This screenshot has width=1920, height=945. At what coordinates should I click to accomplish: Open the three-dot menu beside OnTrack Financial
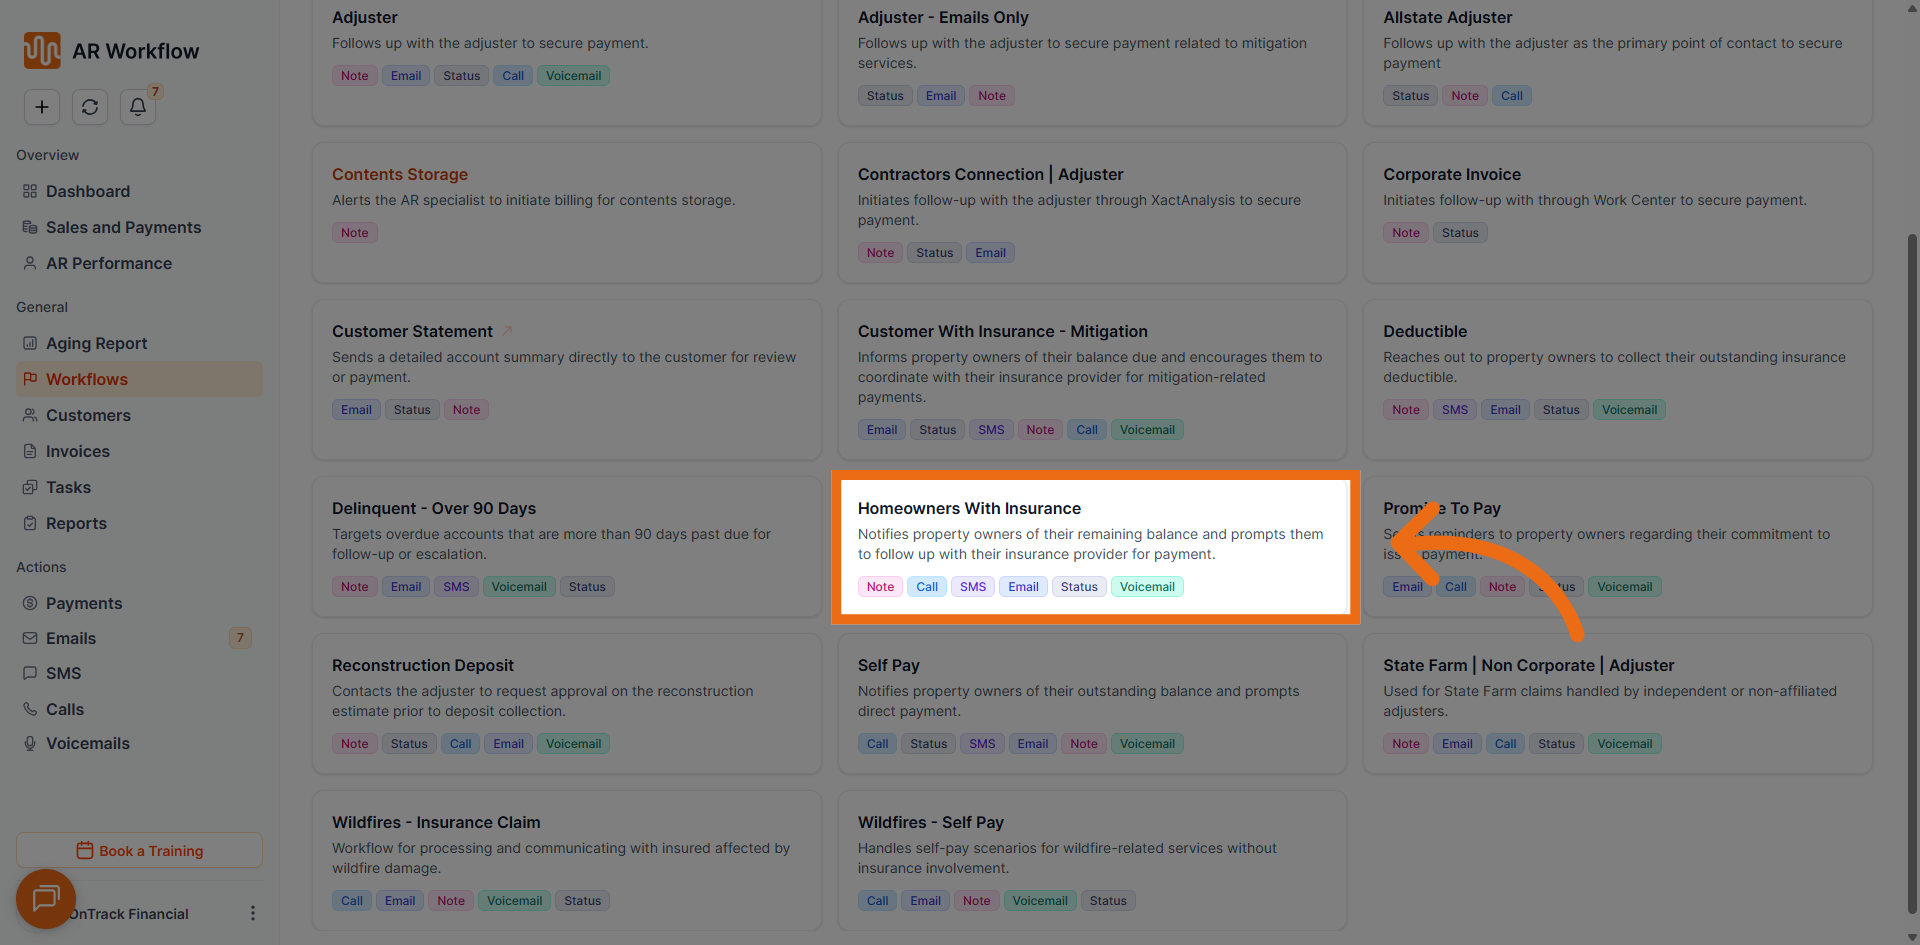pos(252,913)
